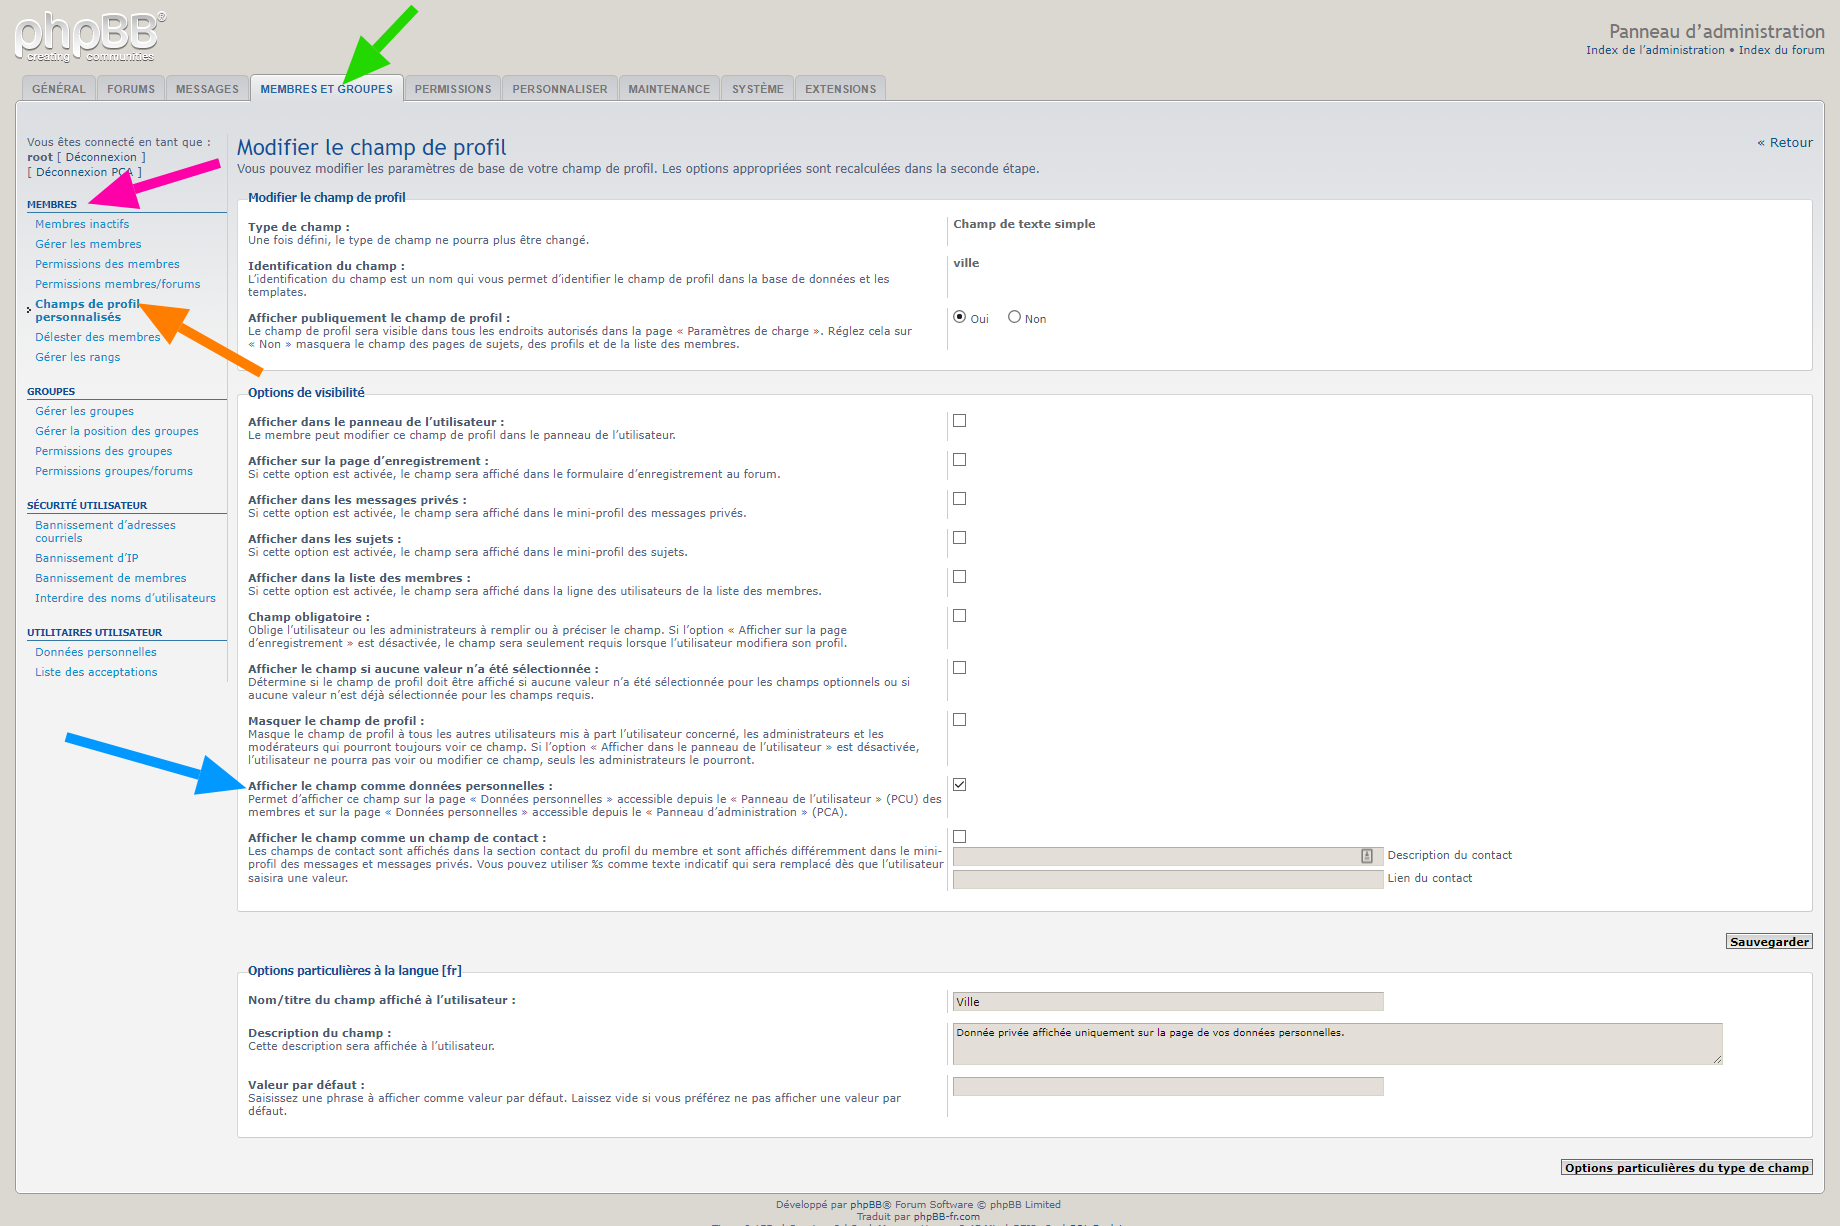This screenshot has height=1226, width=1840.
Task: Select the Non radio button
Action: (x=1014, y=317)
